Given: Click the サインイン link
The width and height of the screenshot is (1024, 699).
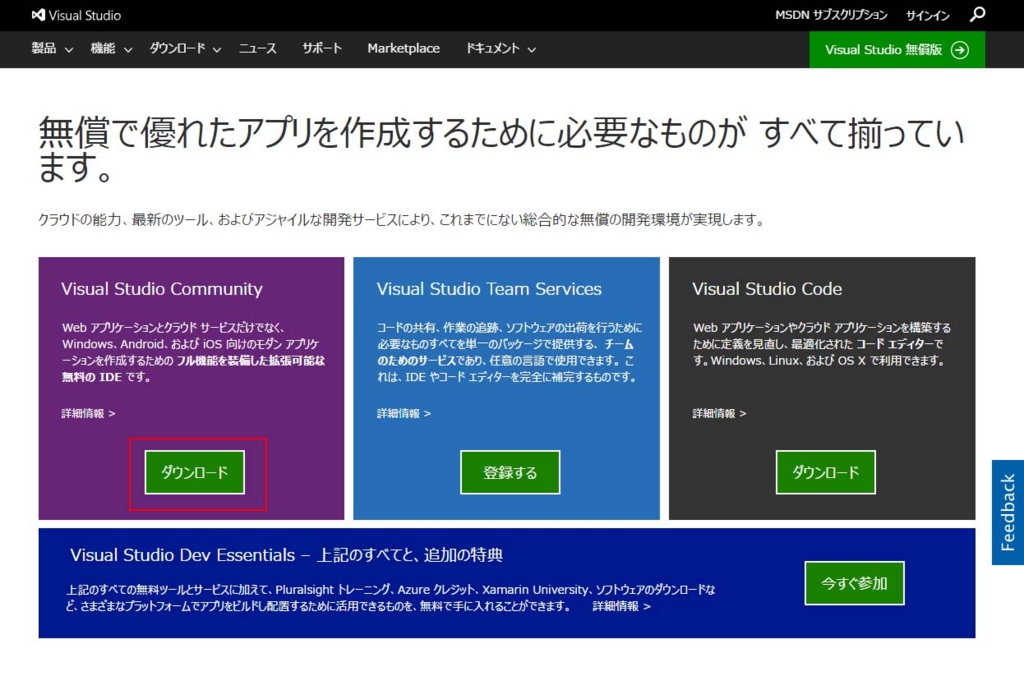Looking at the screenshot, I should click(927, 15).
